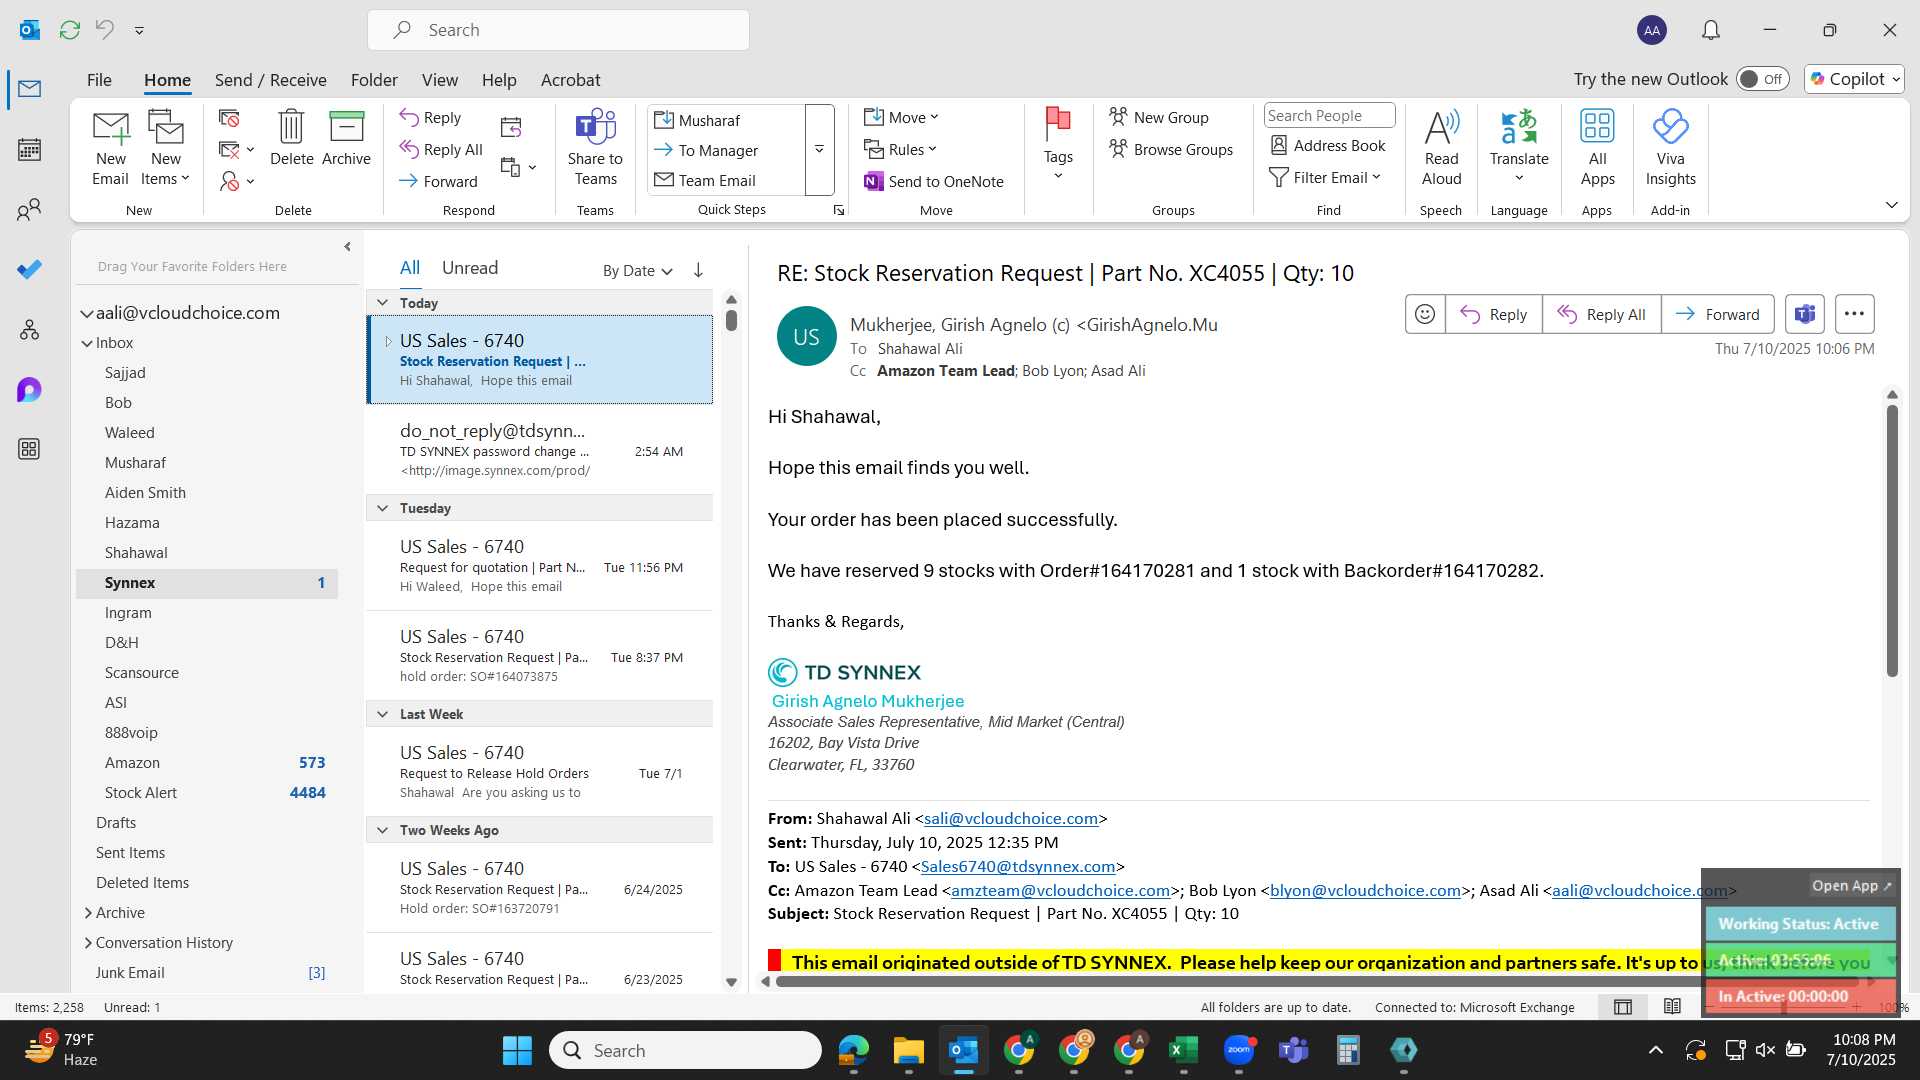This screenshot has height=1080, width=1920.
Task: Open the Acrobat tab
Action: click(x=570, y=80)
